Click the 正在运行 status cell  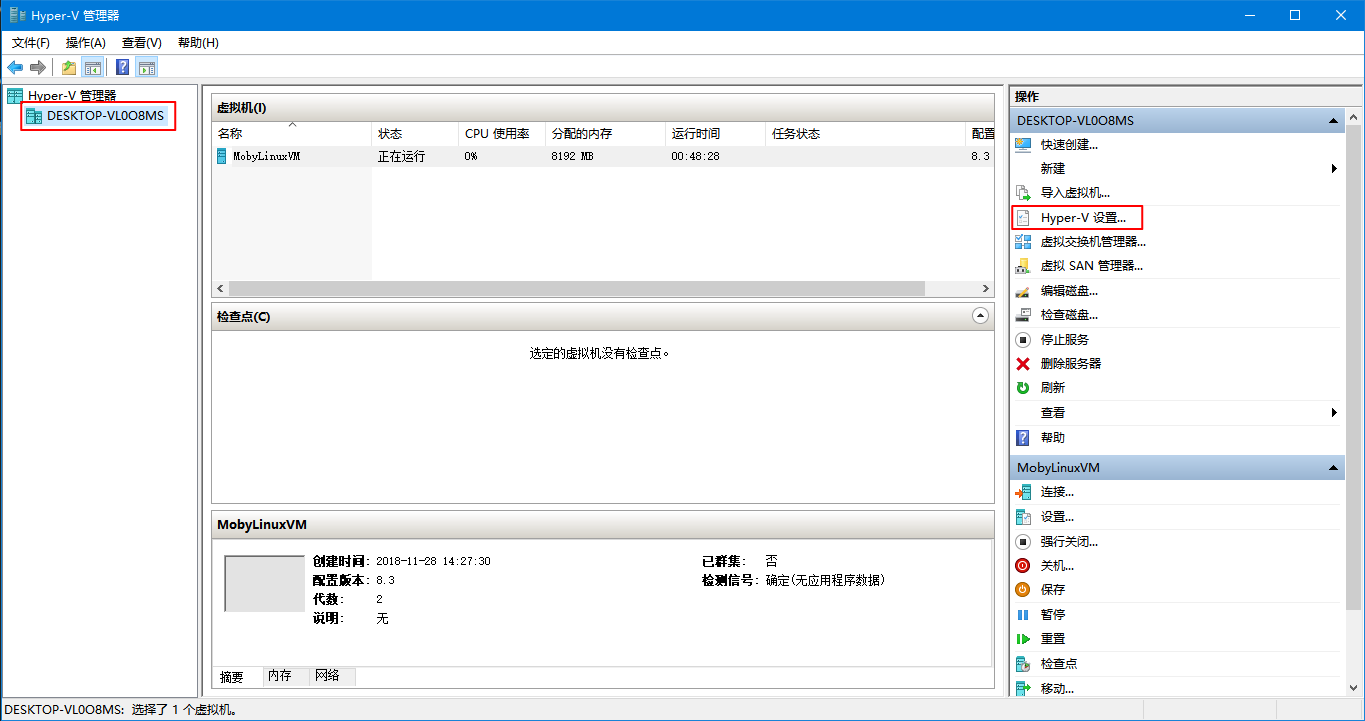(401, 156)
